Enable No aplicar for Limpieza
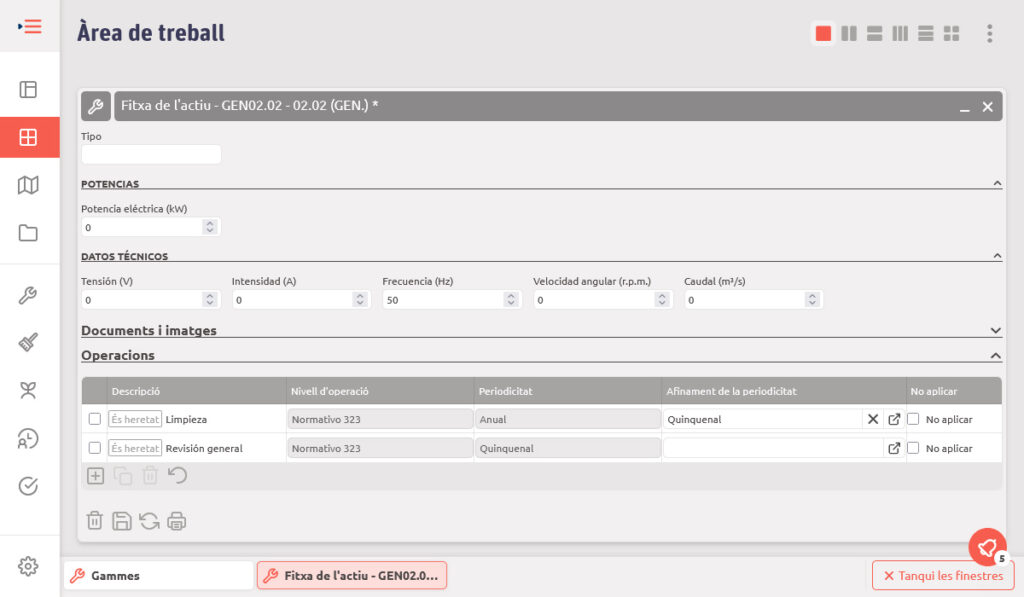This screenshot has width=1024, height=597. [913, 419]
